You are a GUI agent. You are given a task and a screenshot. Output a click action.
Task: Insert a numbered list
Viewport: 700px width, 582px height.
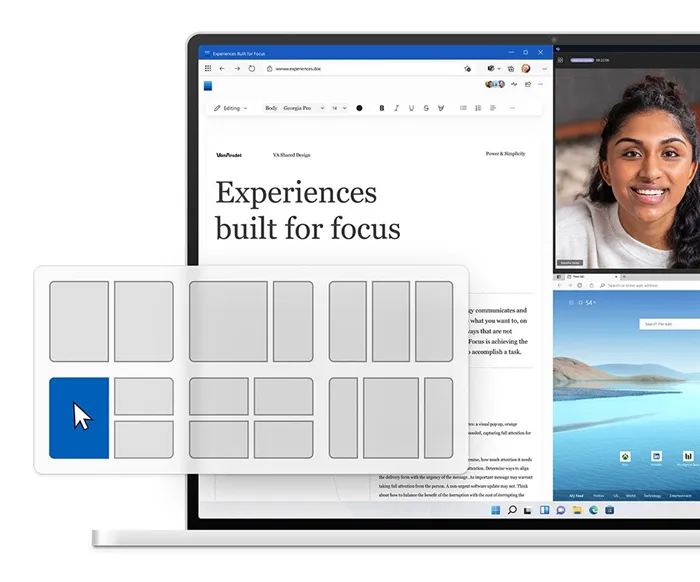coord(478,108)
